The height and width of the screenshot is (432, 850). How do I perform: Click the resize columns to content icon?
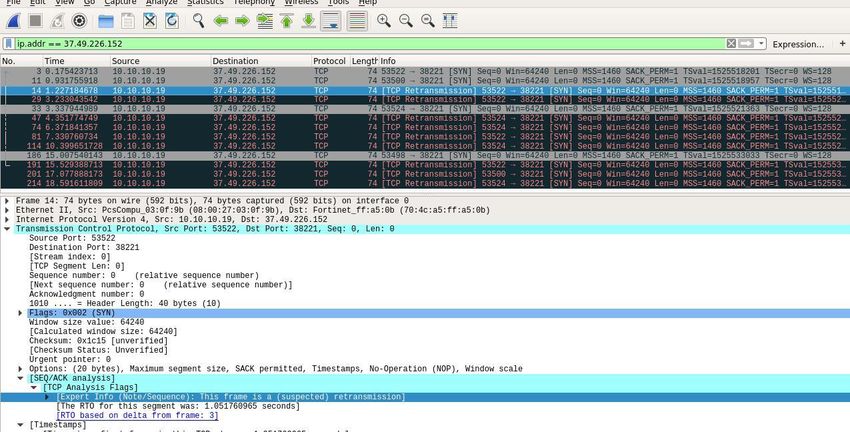[450, 21]
